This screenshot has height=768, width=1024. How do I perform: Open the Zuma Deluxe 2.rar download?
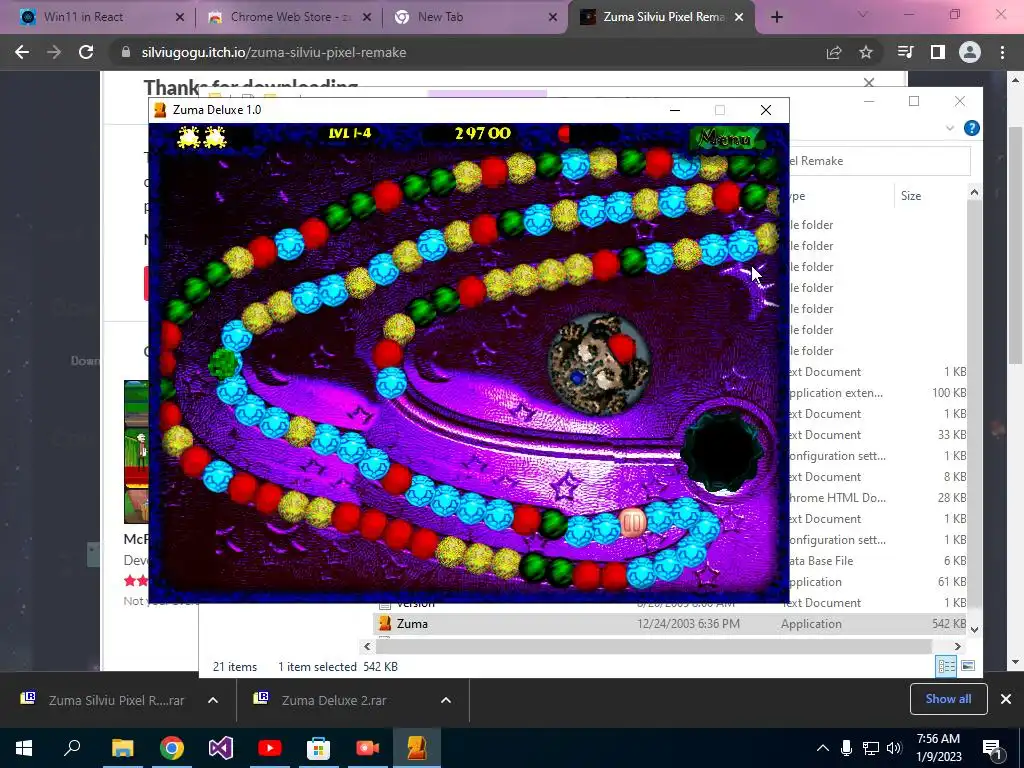335,700
